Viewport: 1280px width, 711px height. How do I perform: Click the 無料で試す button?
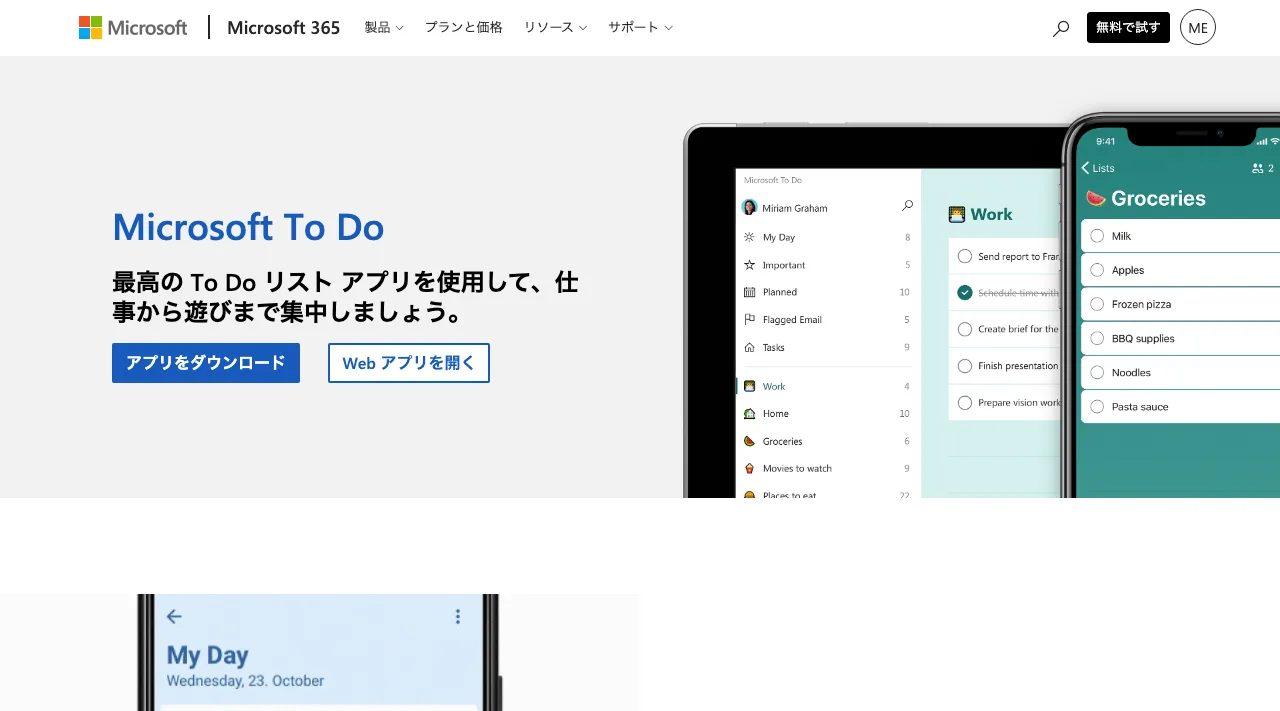(1128, 28)
